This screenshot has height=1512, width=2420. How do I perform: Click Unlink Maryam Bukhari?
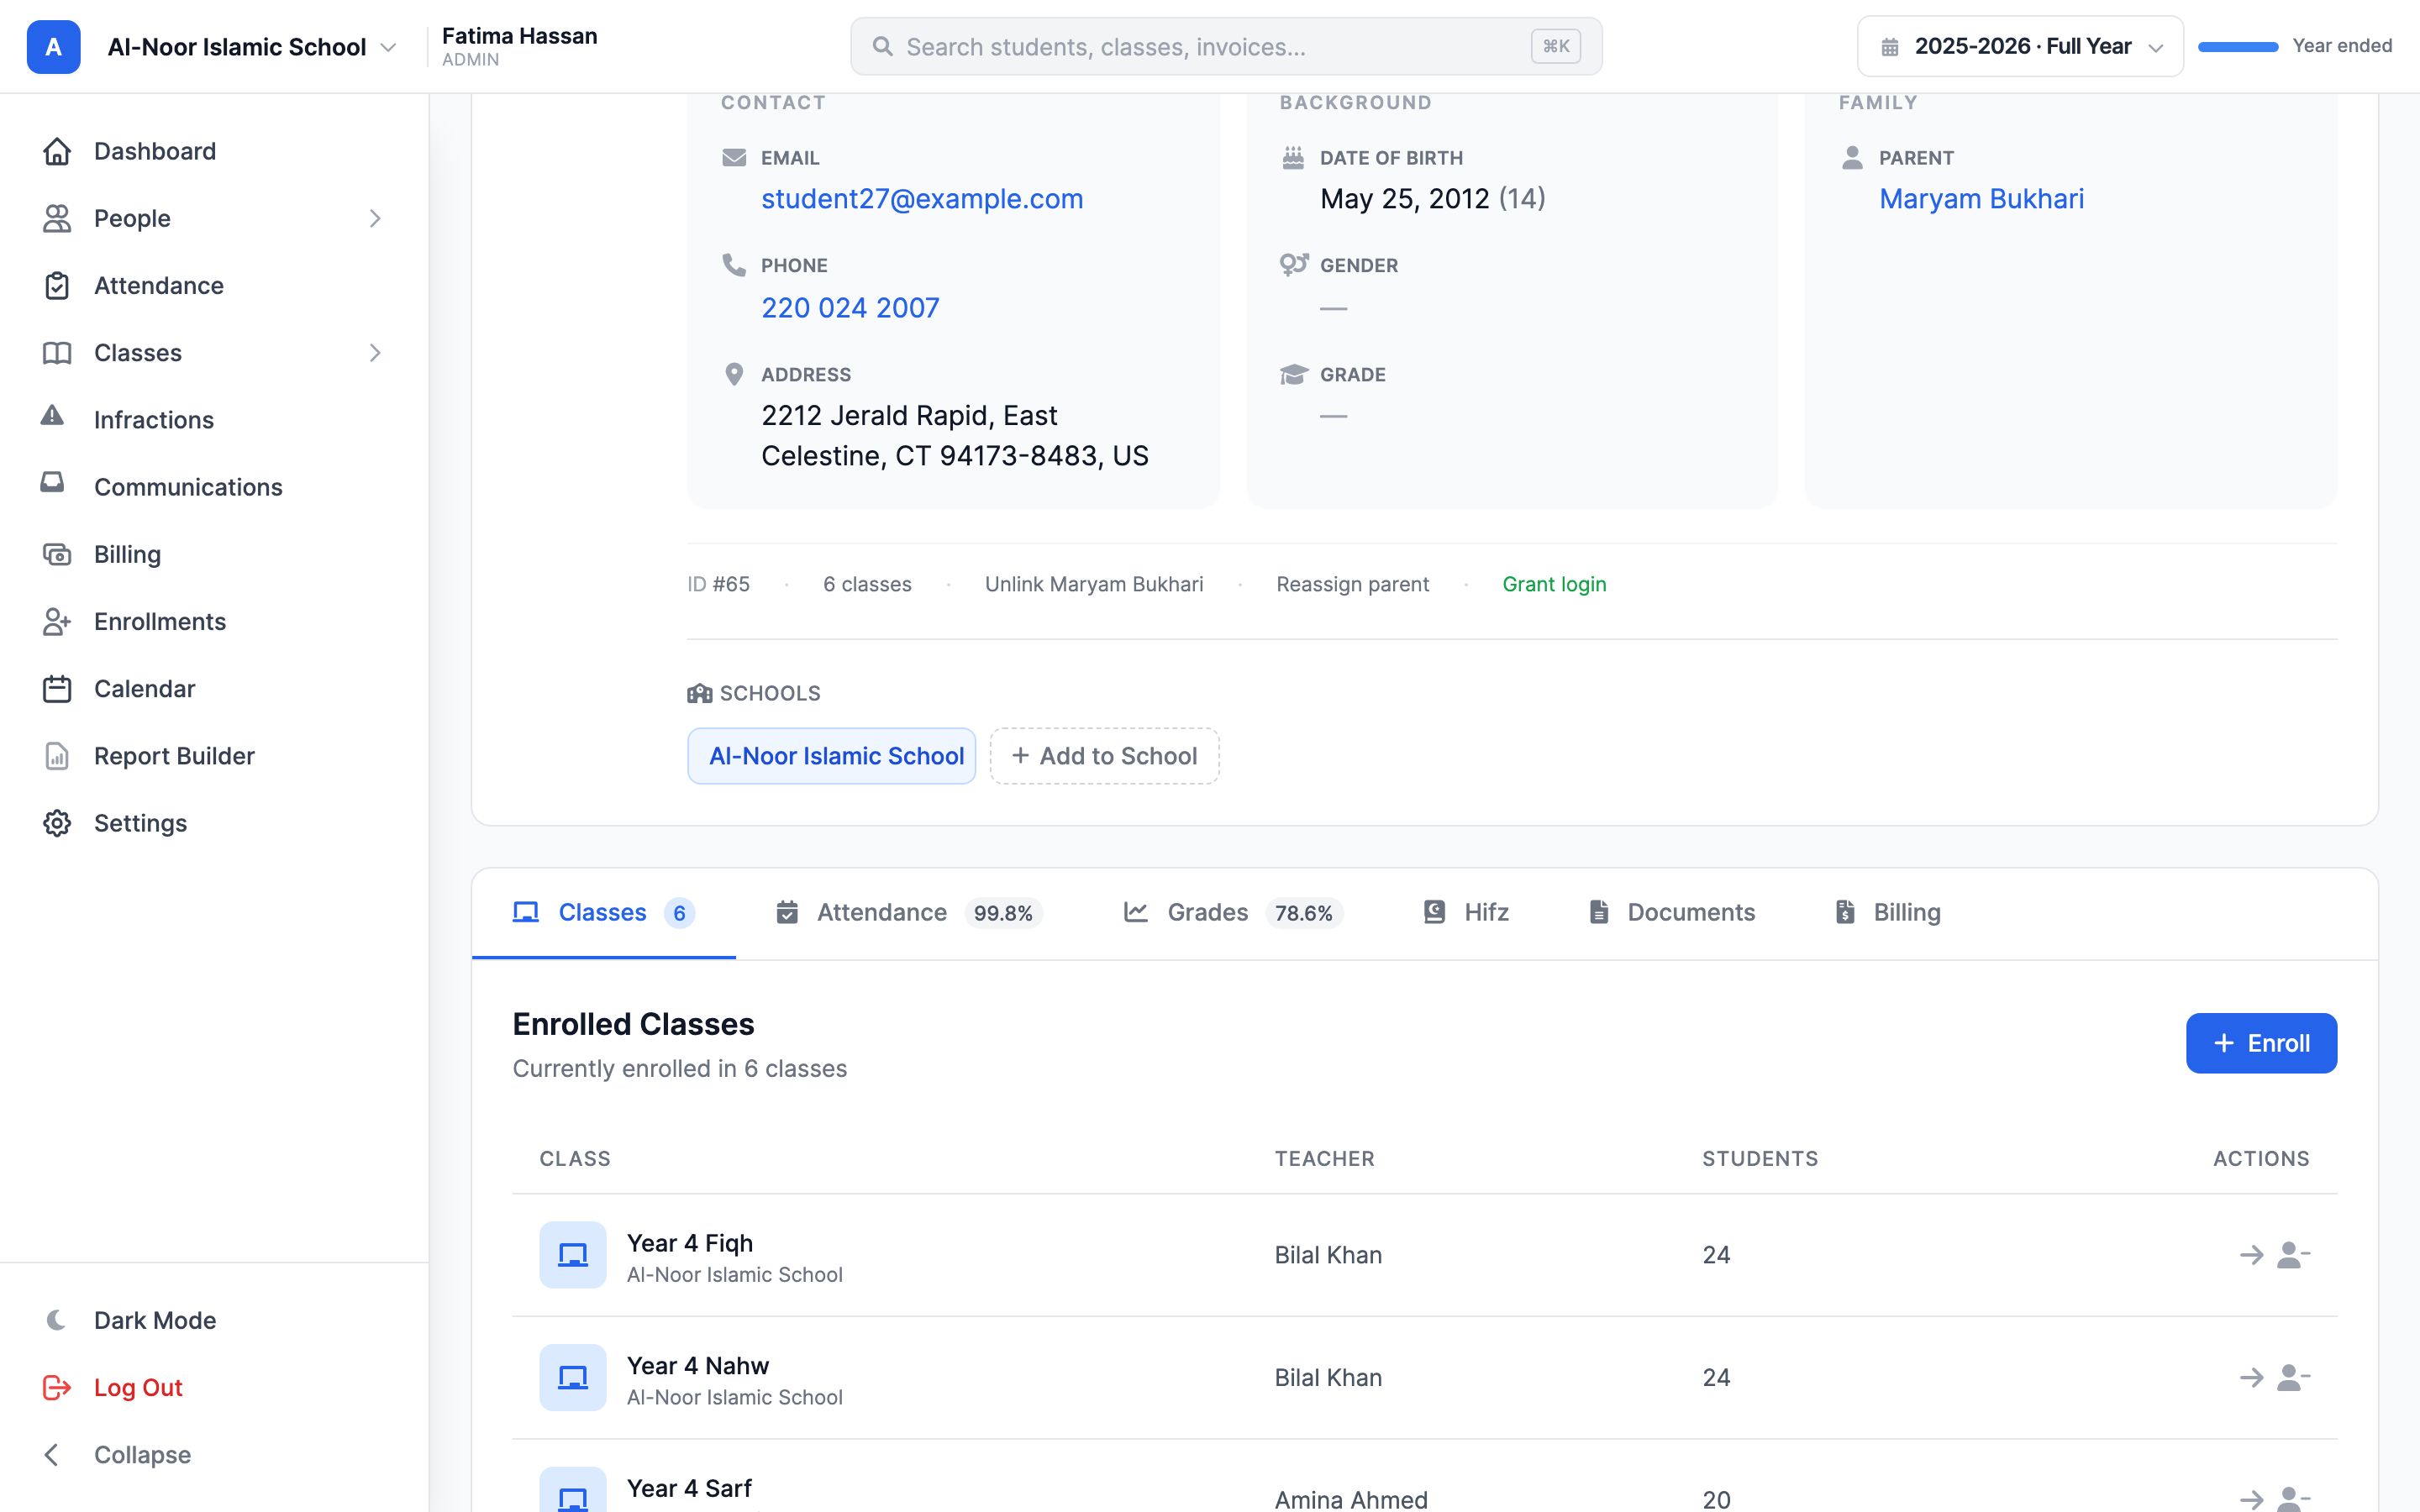pos(1094,584)
